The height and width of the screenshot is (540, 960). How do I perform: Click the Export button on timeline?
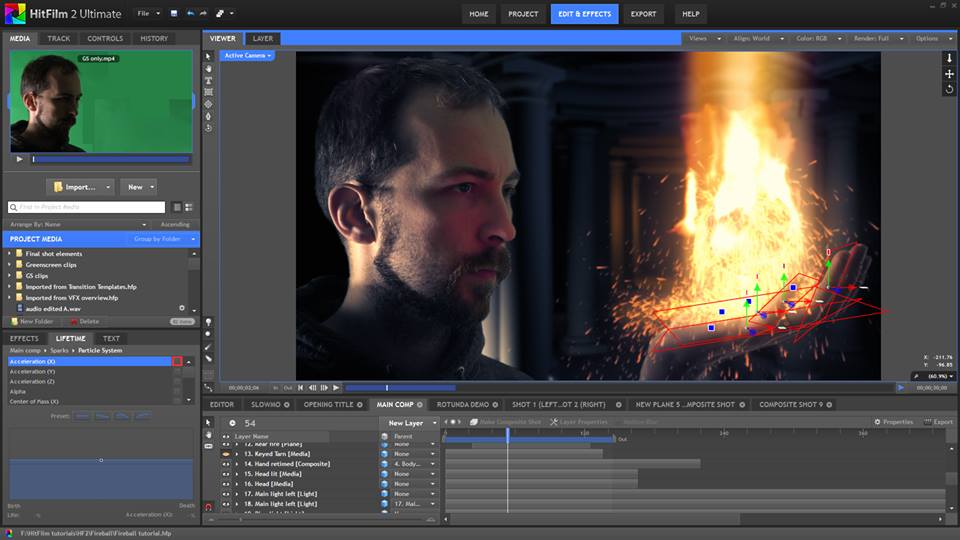click(939, 422)
